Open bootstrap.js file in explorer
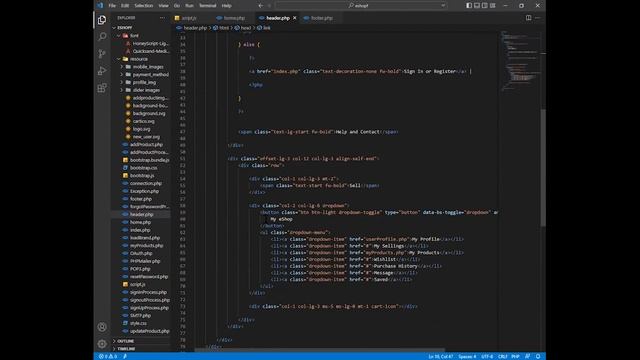The height and width of the screenshot is (360, 640). [141, 176]
